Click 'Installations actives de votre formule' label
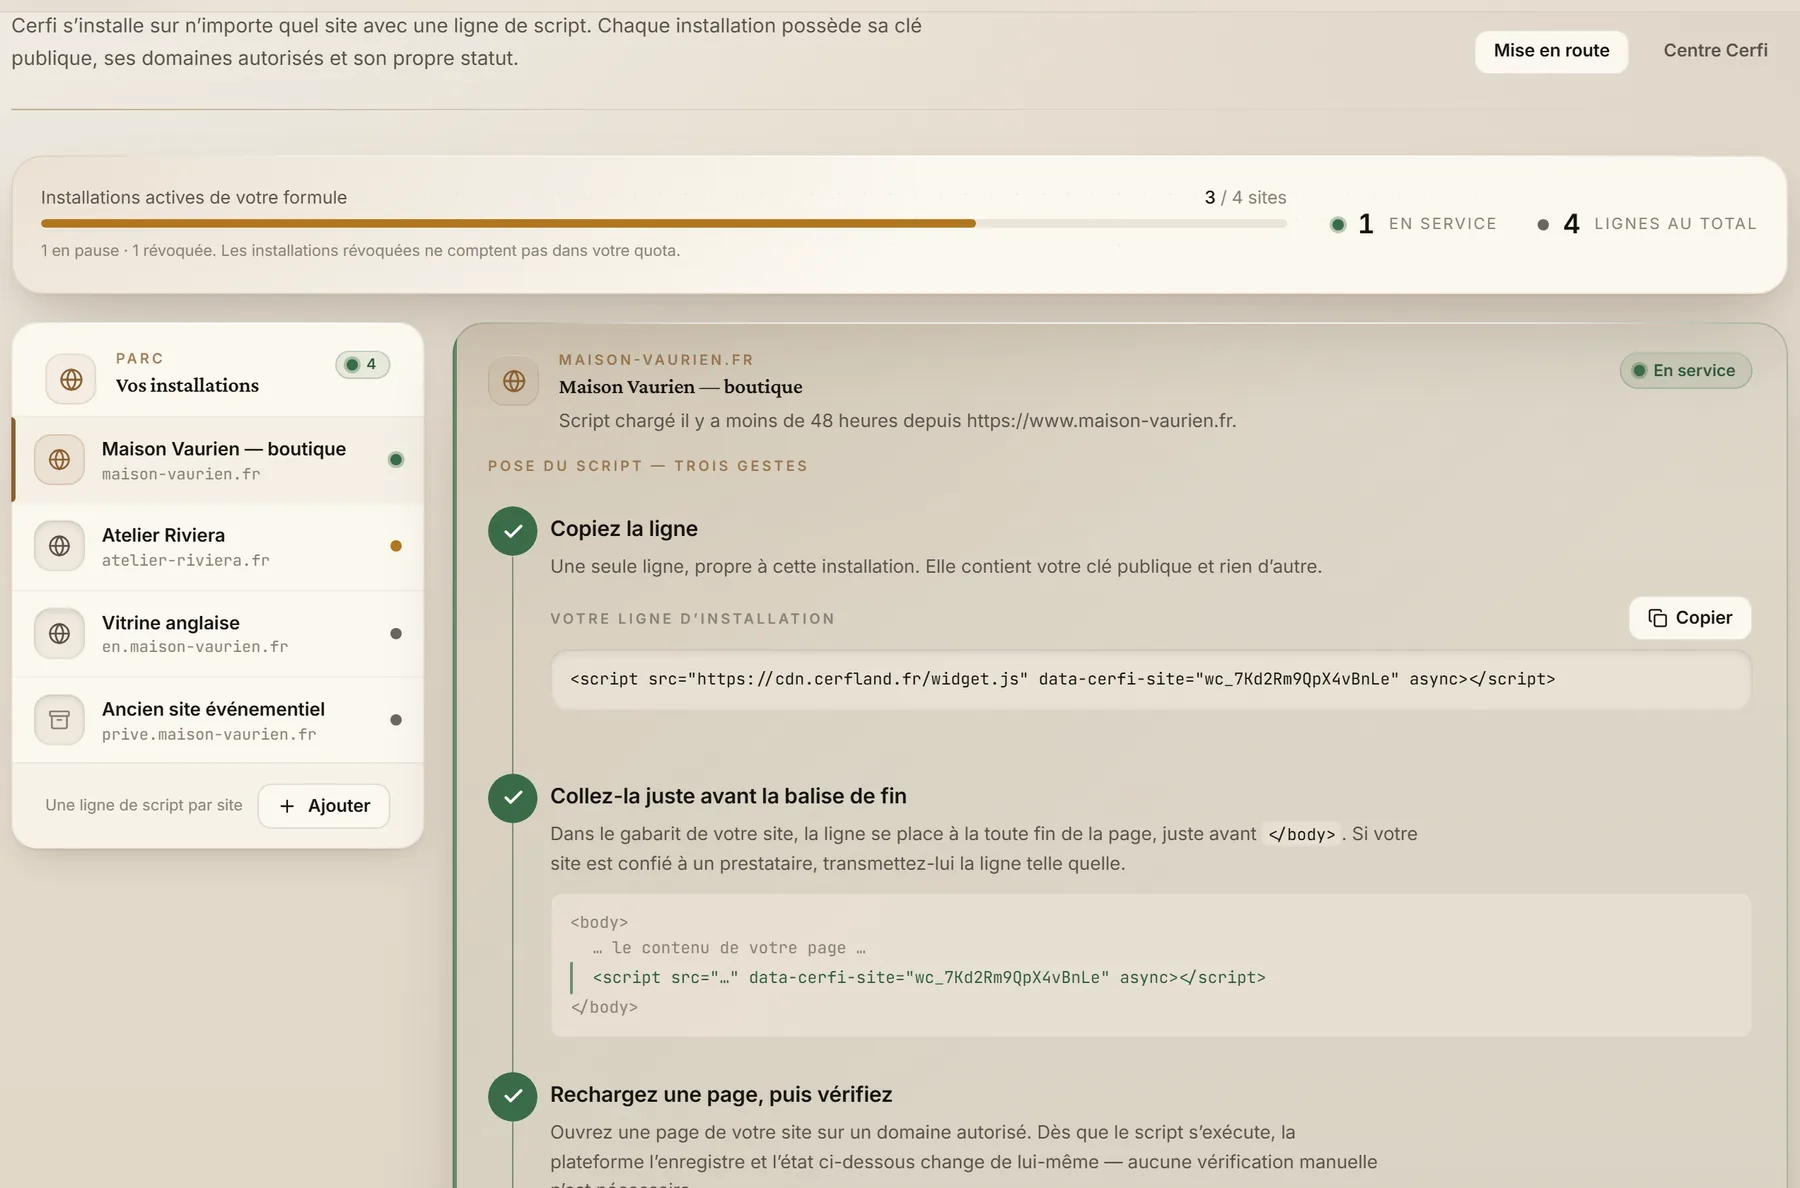The height and width of the screenshot is (1188, 1800). coord(194,198)
